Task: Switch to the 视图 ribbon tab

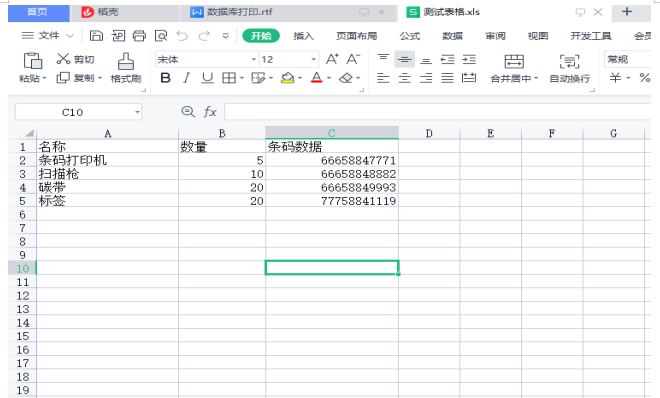Action: 538,36
